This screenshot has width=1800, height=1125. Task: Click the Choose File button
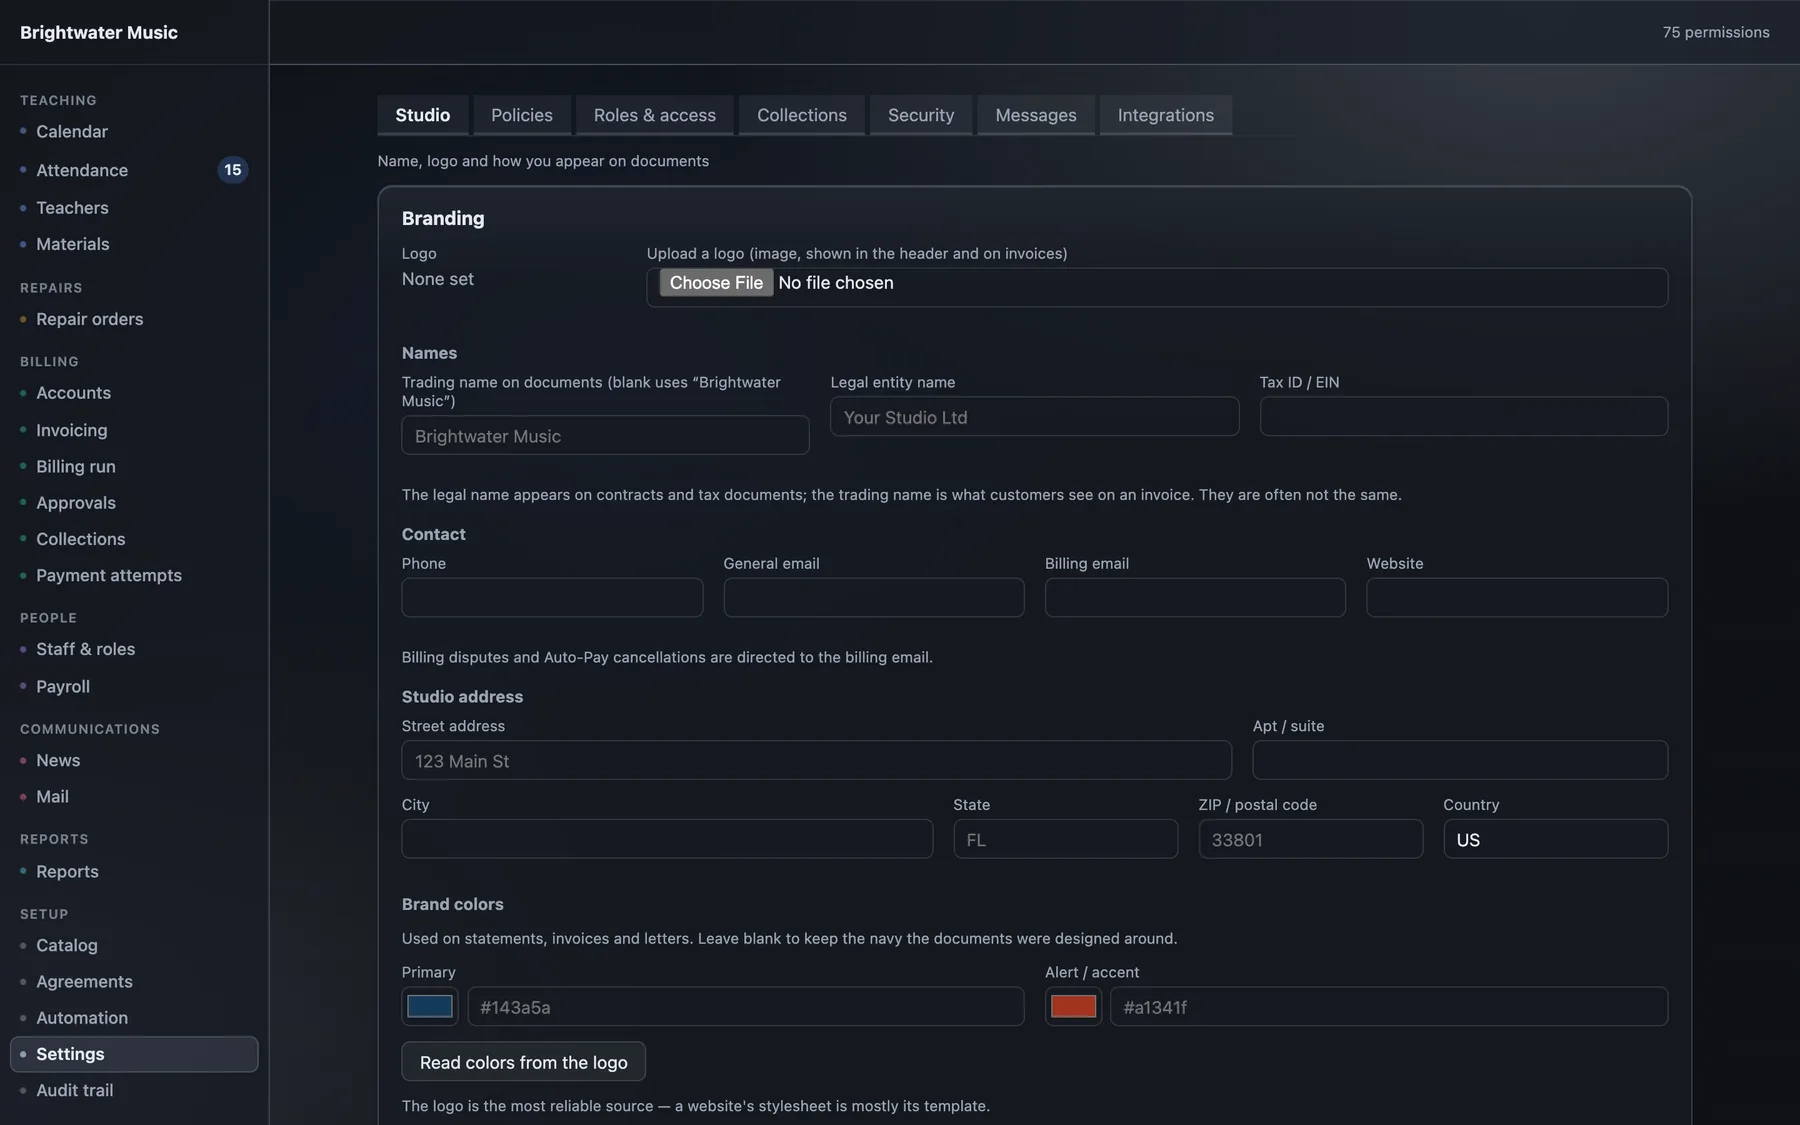click(x=716, y=283)
